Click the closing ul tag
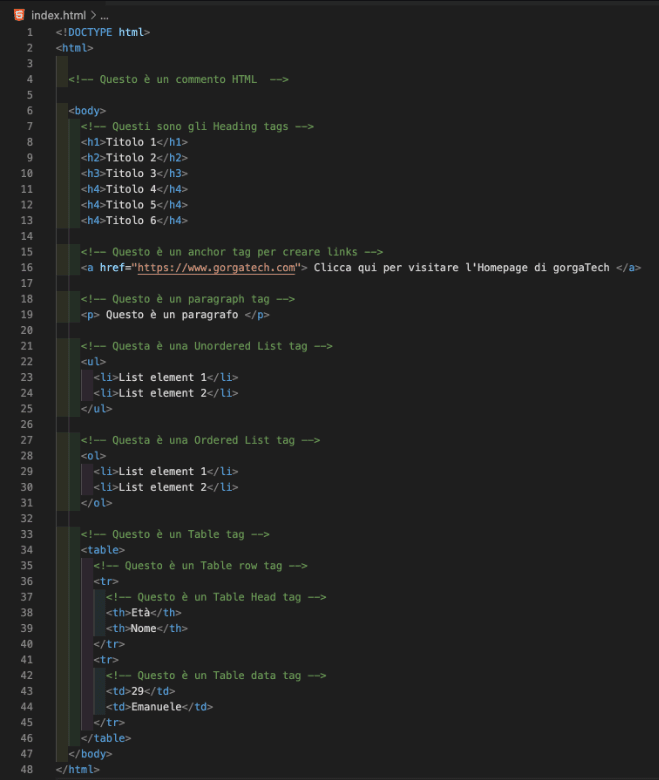Screen dimensions: 659x780 click(x=96, y=409)
